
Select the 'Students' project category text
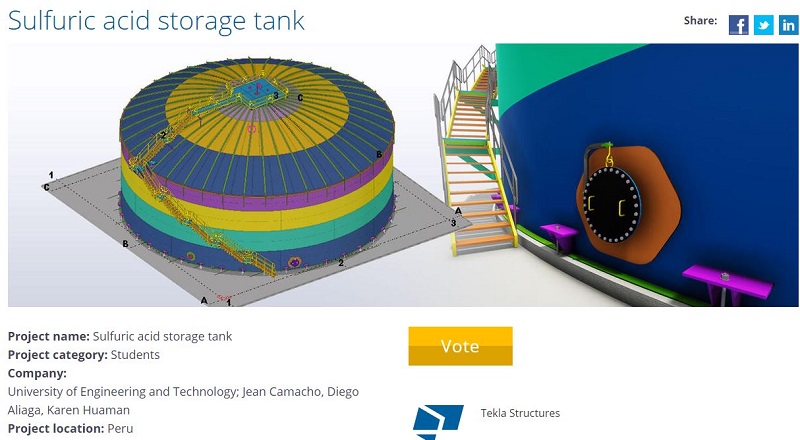[x=133, y=354]
